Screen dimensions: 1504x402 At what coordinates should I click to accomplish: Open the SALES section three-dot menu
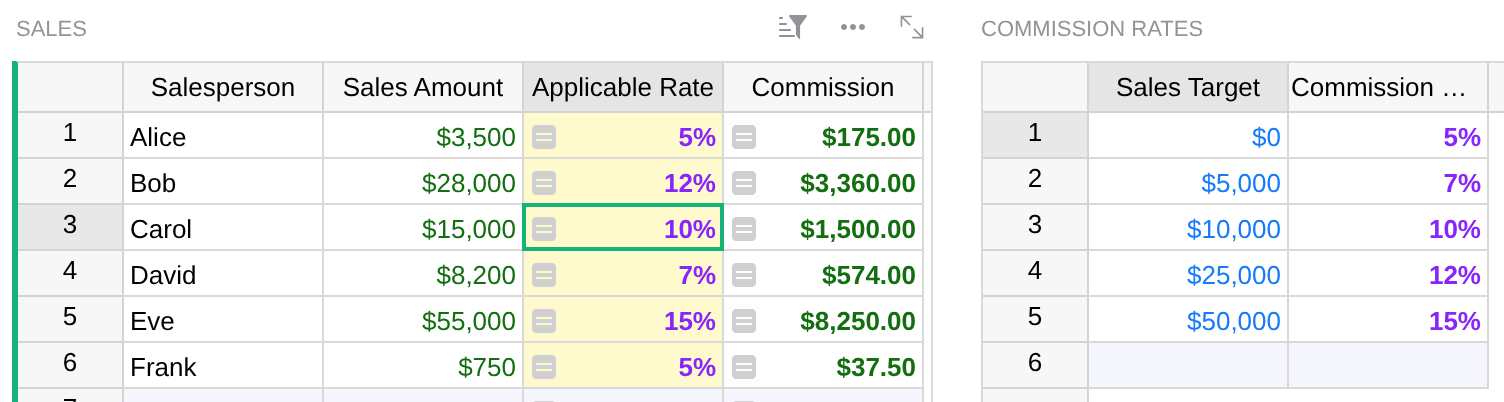[x=853, y=27]
